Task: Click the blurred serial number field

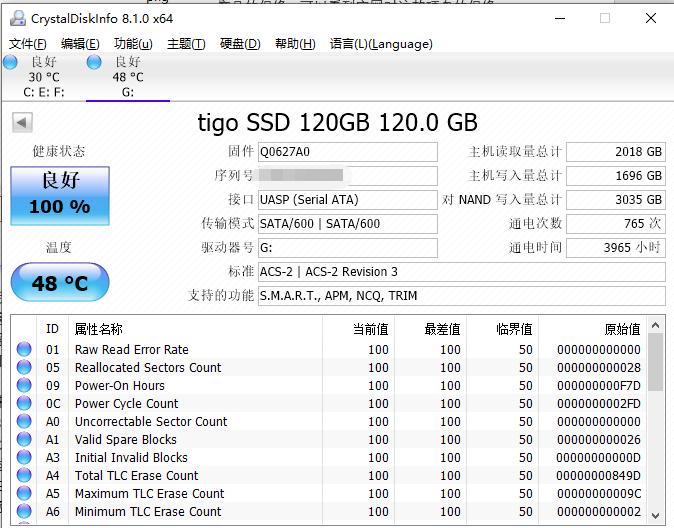Action: click(x=348, y=176)
